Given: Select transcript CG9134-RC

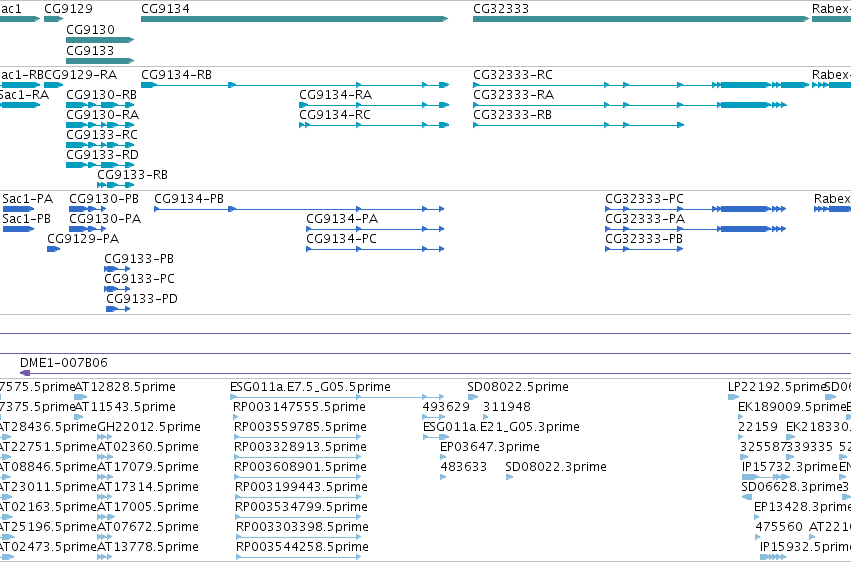Looking at the screenshot, I should [335, 115].
